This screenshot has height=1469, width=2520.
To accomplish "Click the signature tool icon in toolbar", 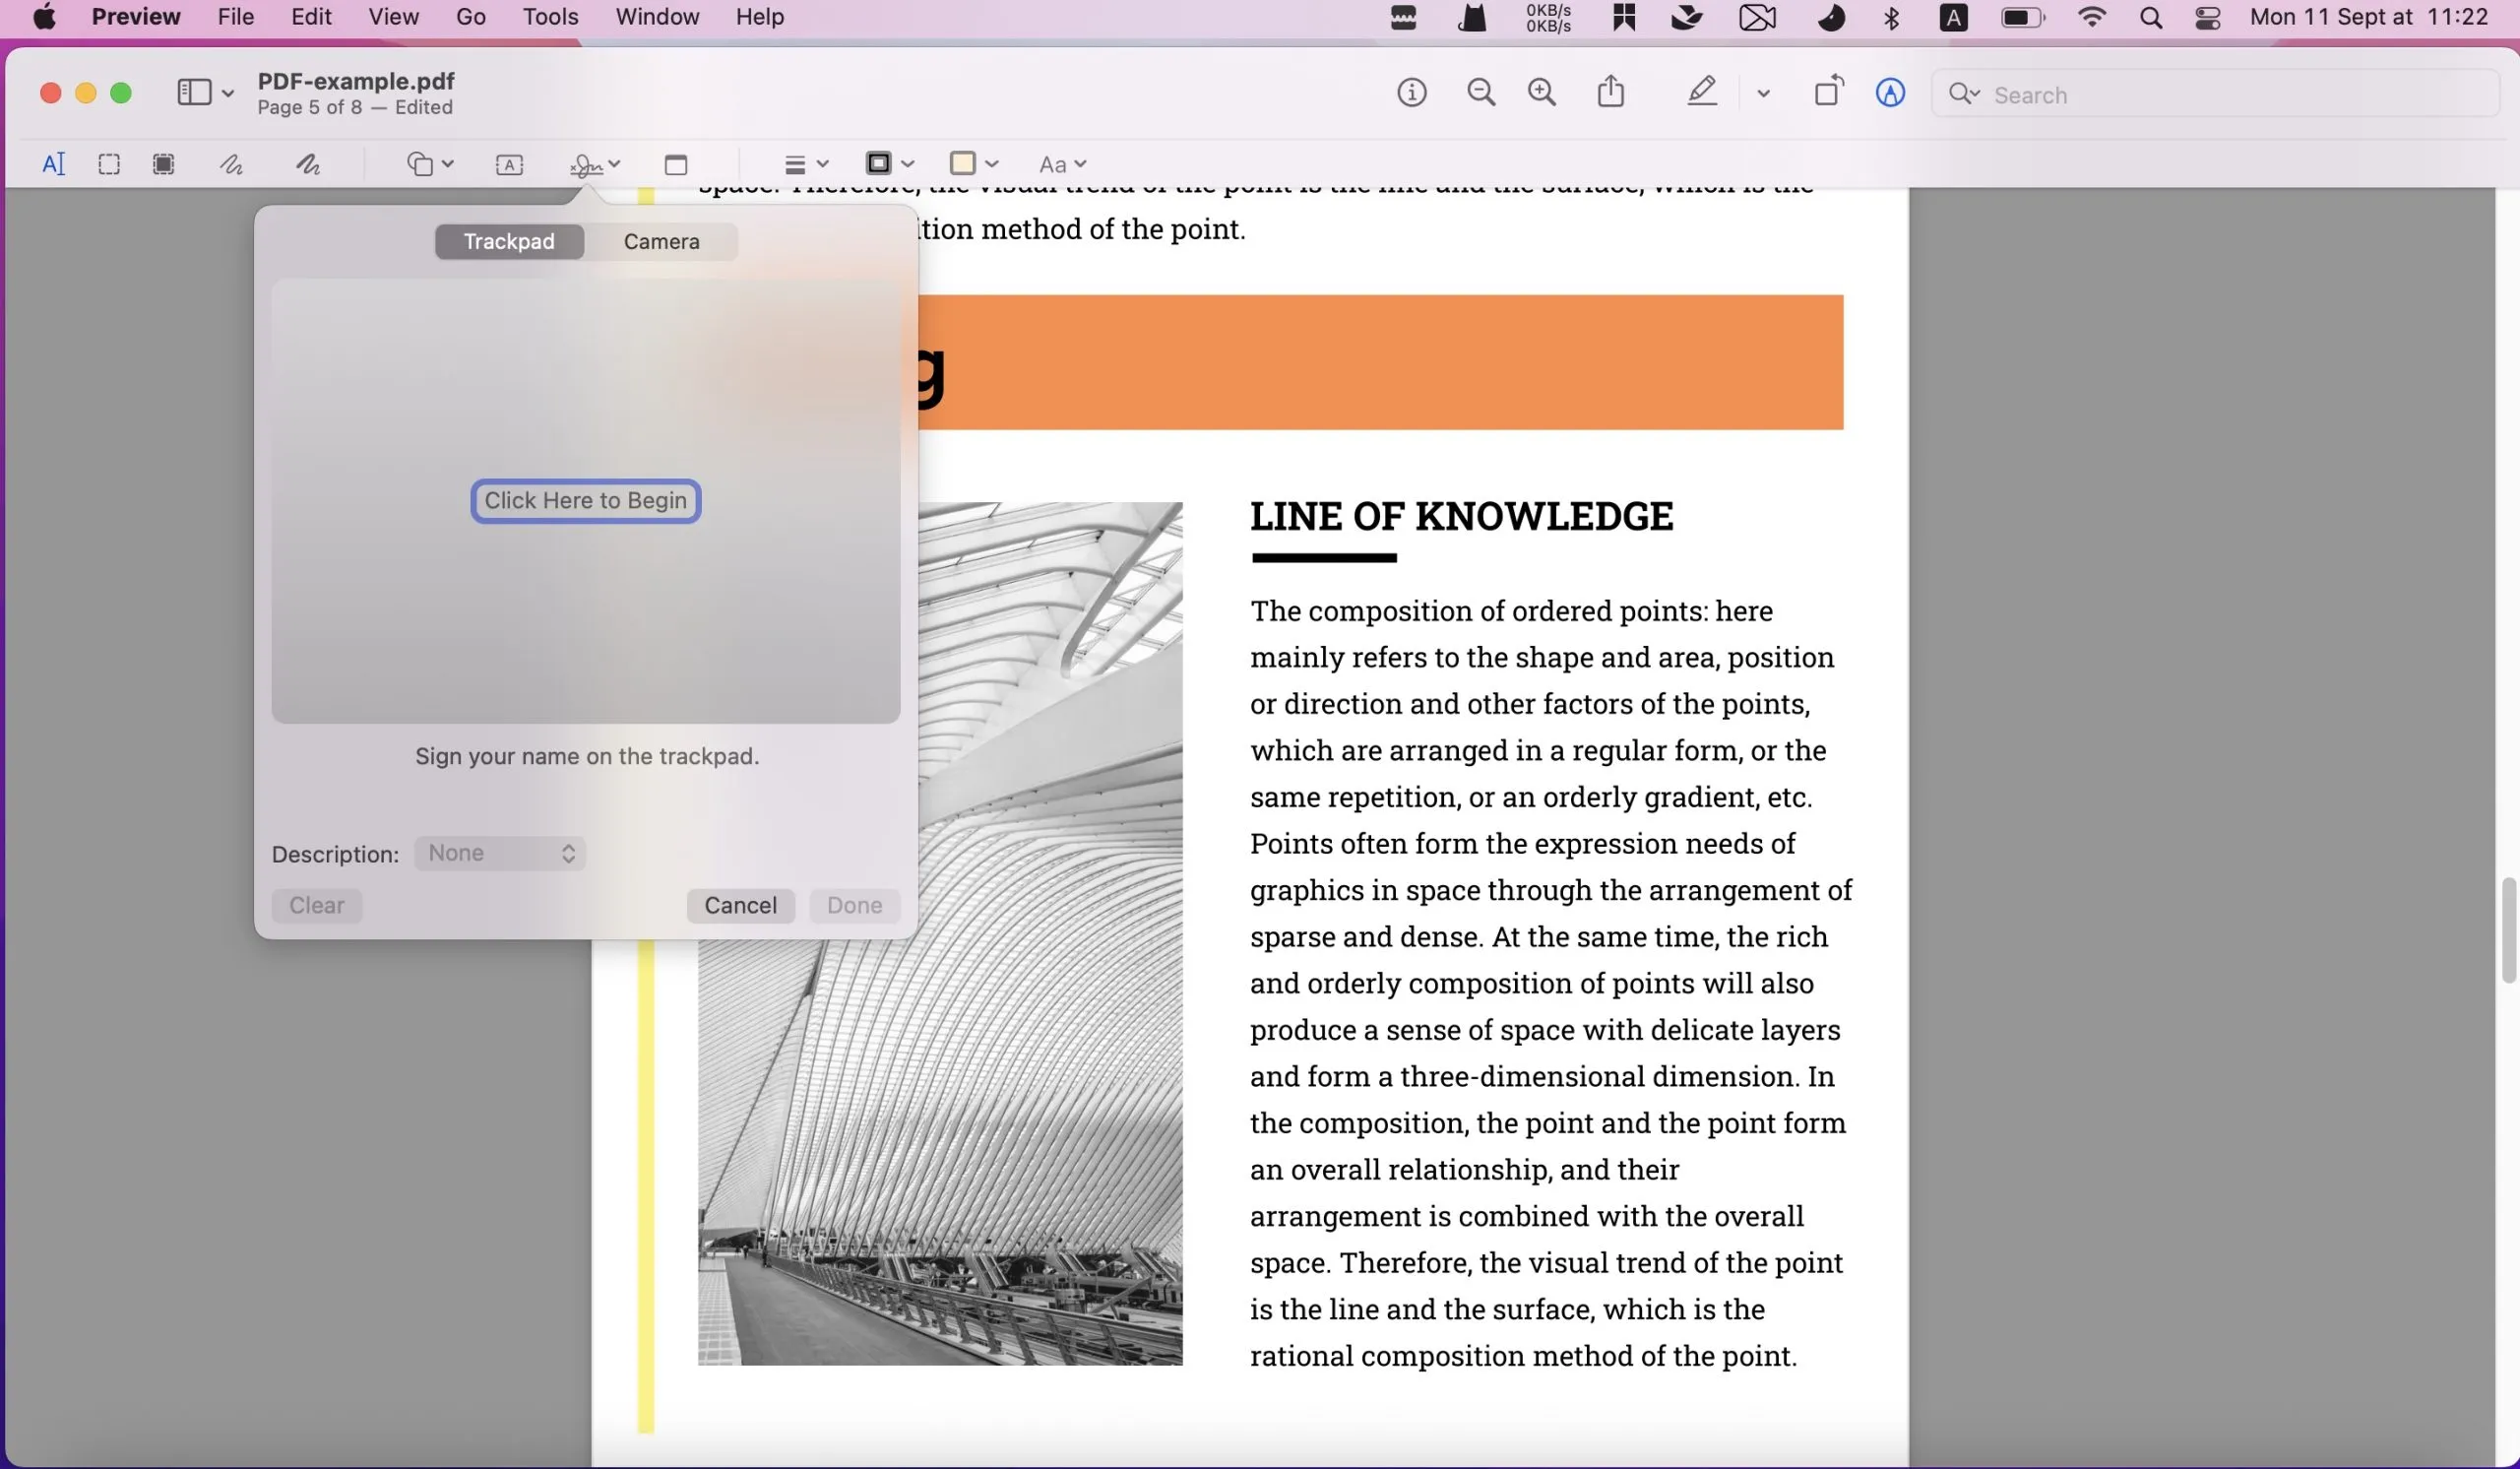I will tap(584, 164).
